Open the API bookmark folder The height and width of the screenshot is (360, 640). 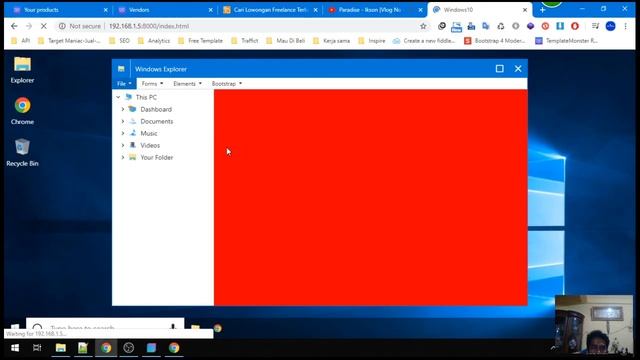click(x=20, y=40)
